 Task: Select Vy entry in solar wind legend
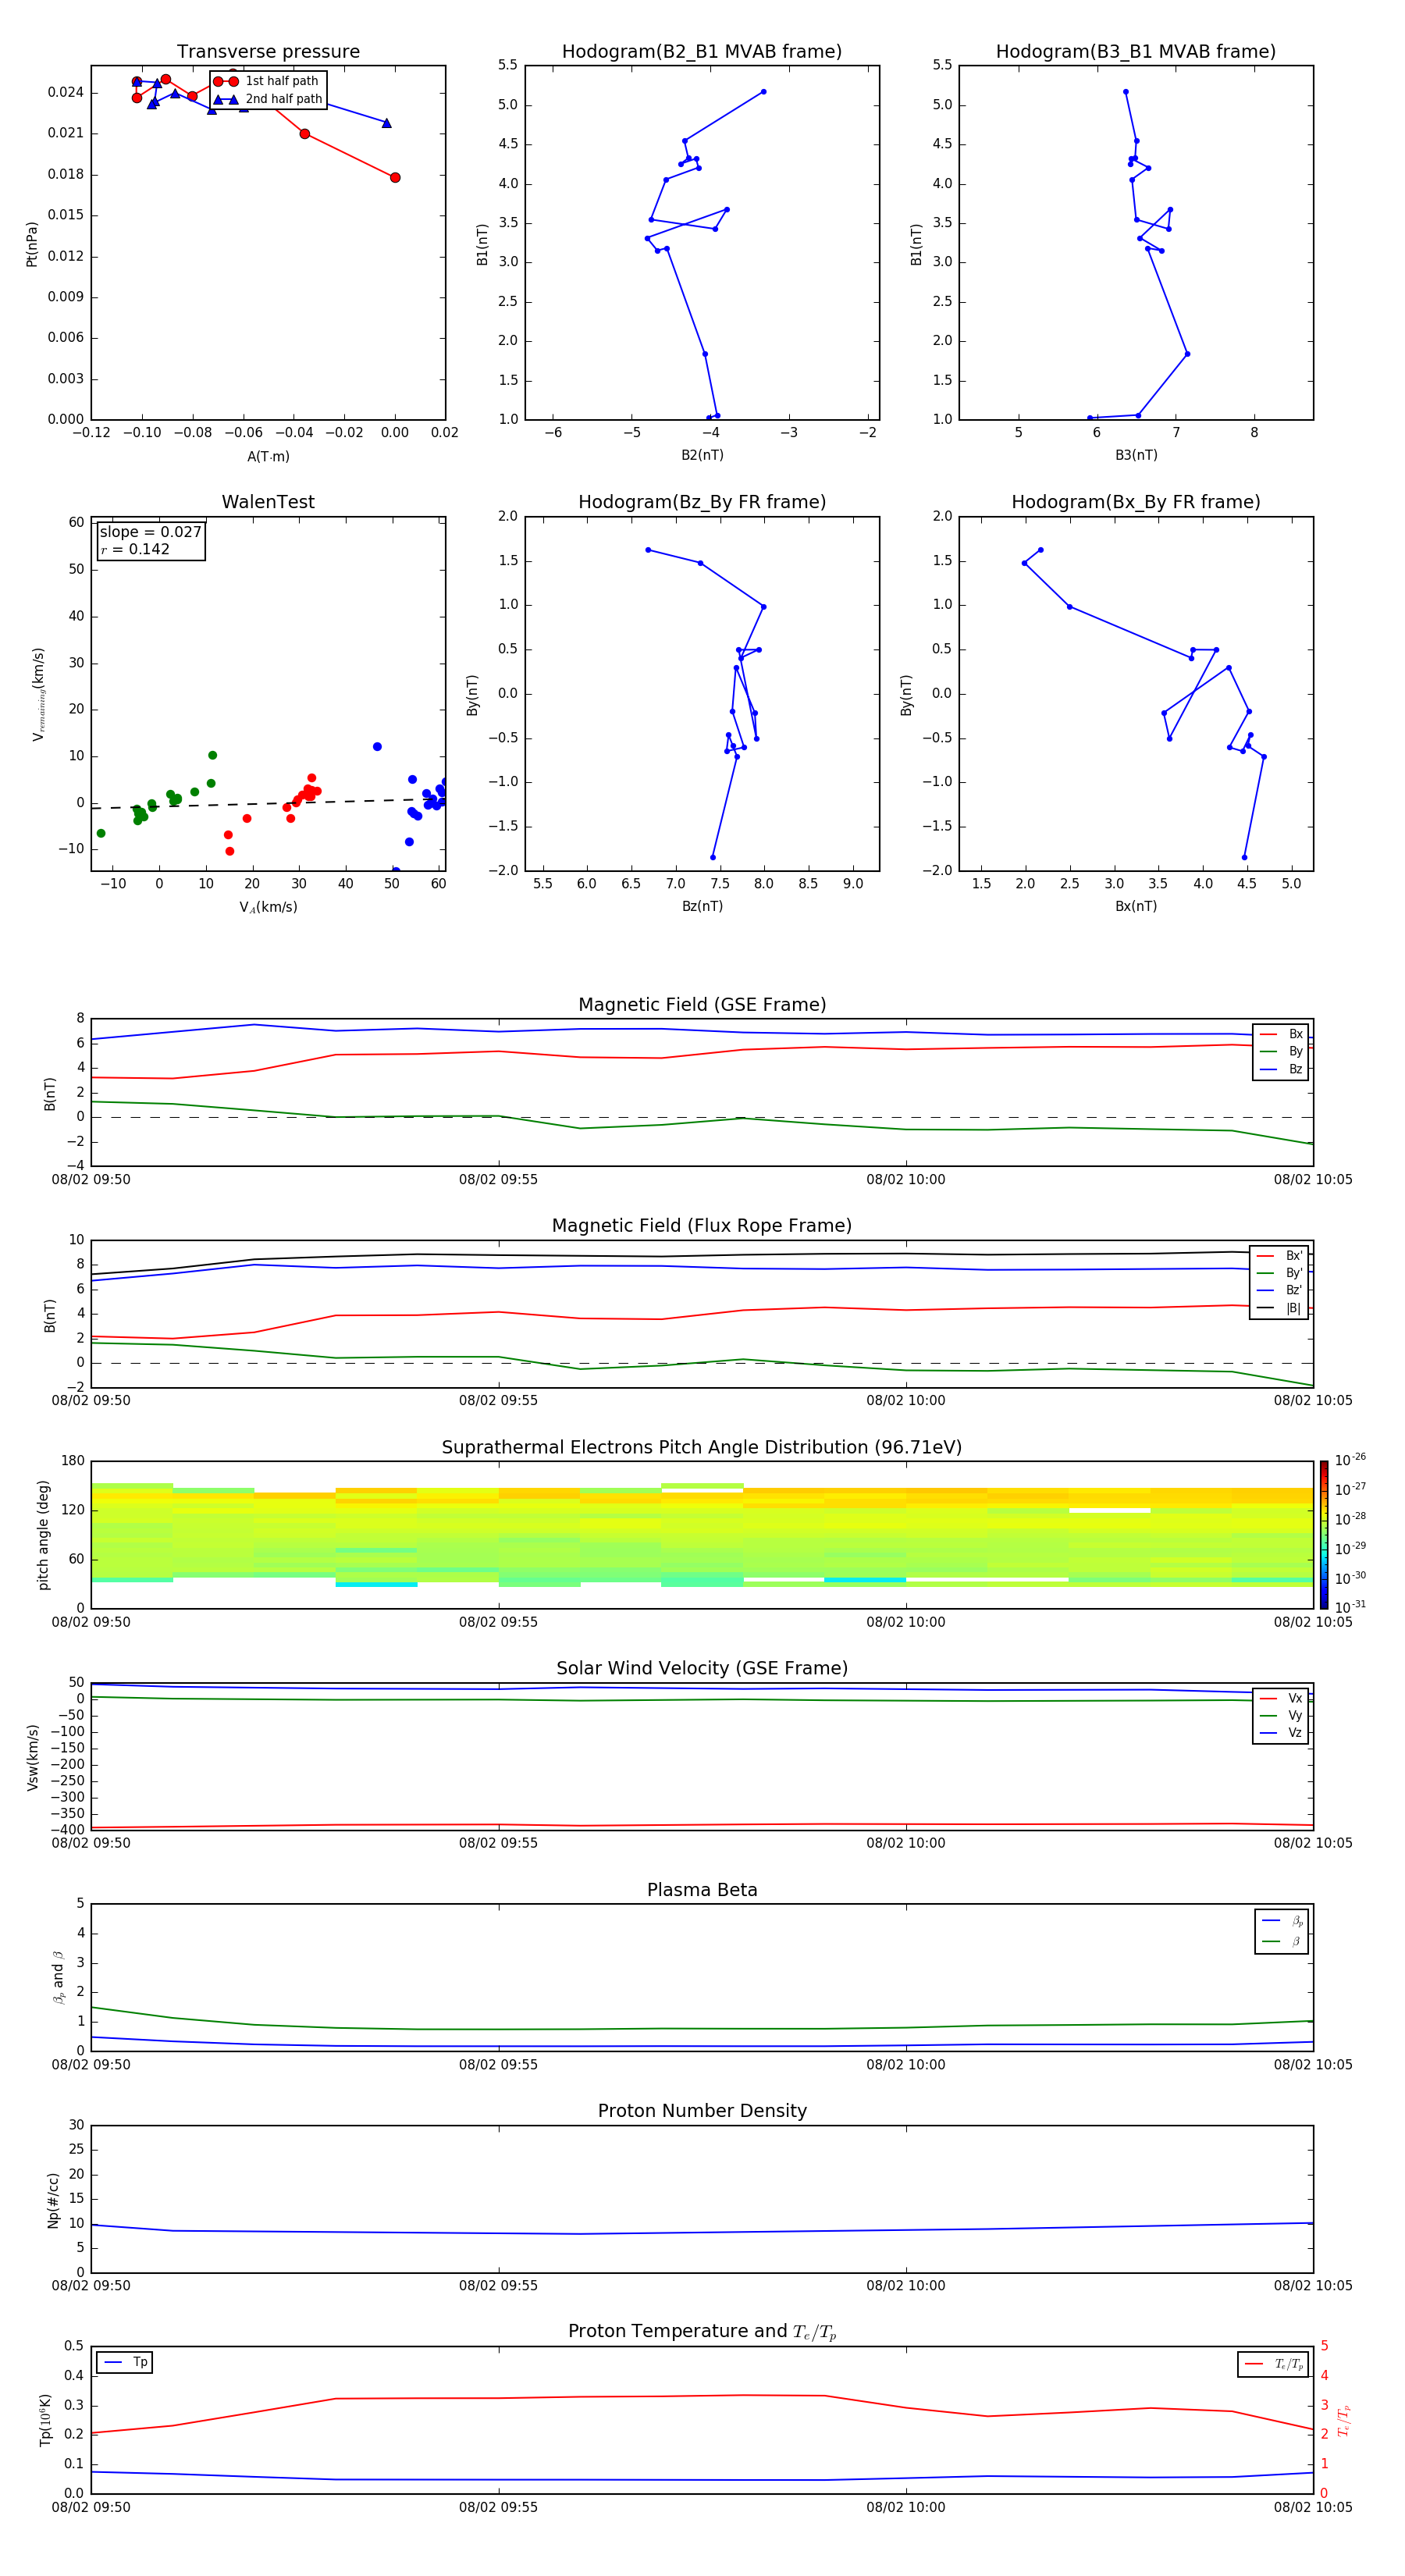(1281, 1716)
